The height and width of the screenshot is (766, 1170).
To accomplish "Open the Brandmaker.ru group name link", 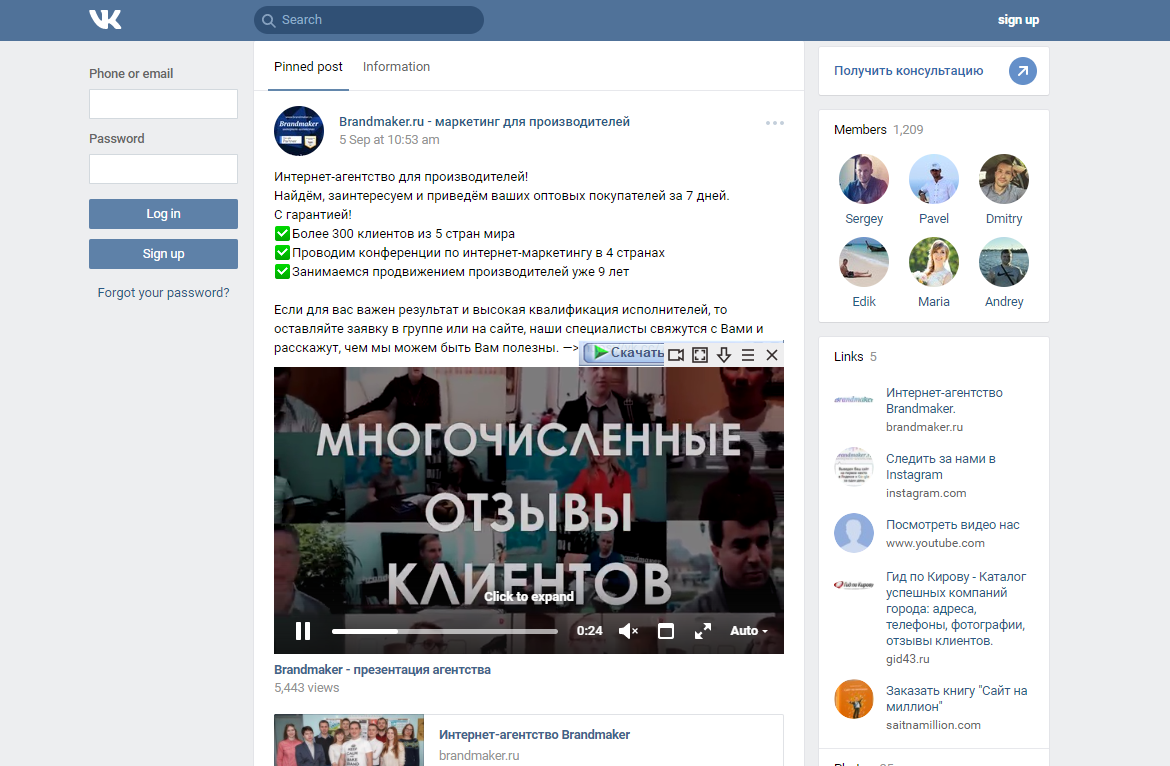I will click(x=484, y=122).
